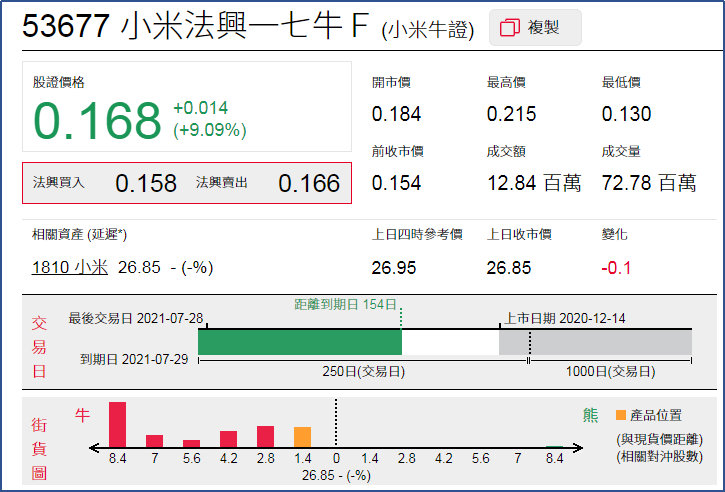
Task: Click the (相關對沖股數) legend note
Action: (659, 457)
